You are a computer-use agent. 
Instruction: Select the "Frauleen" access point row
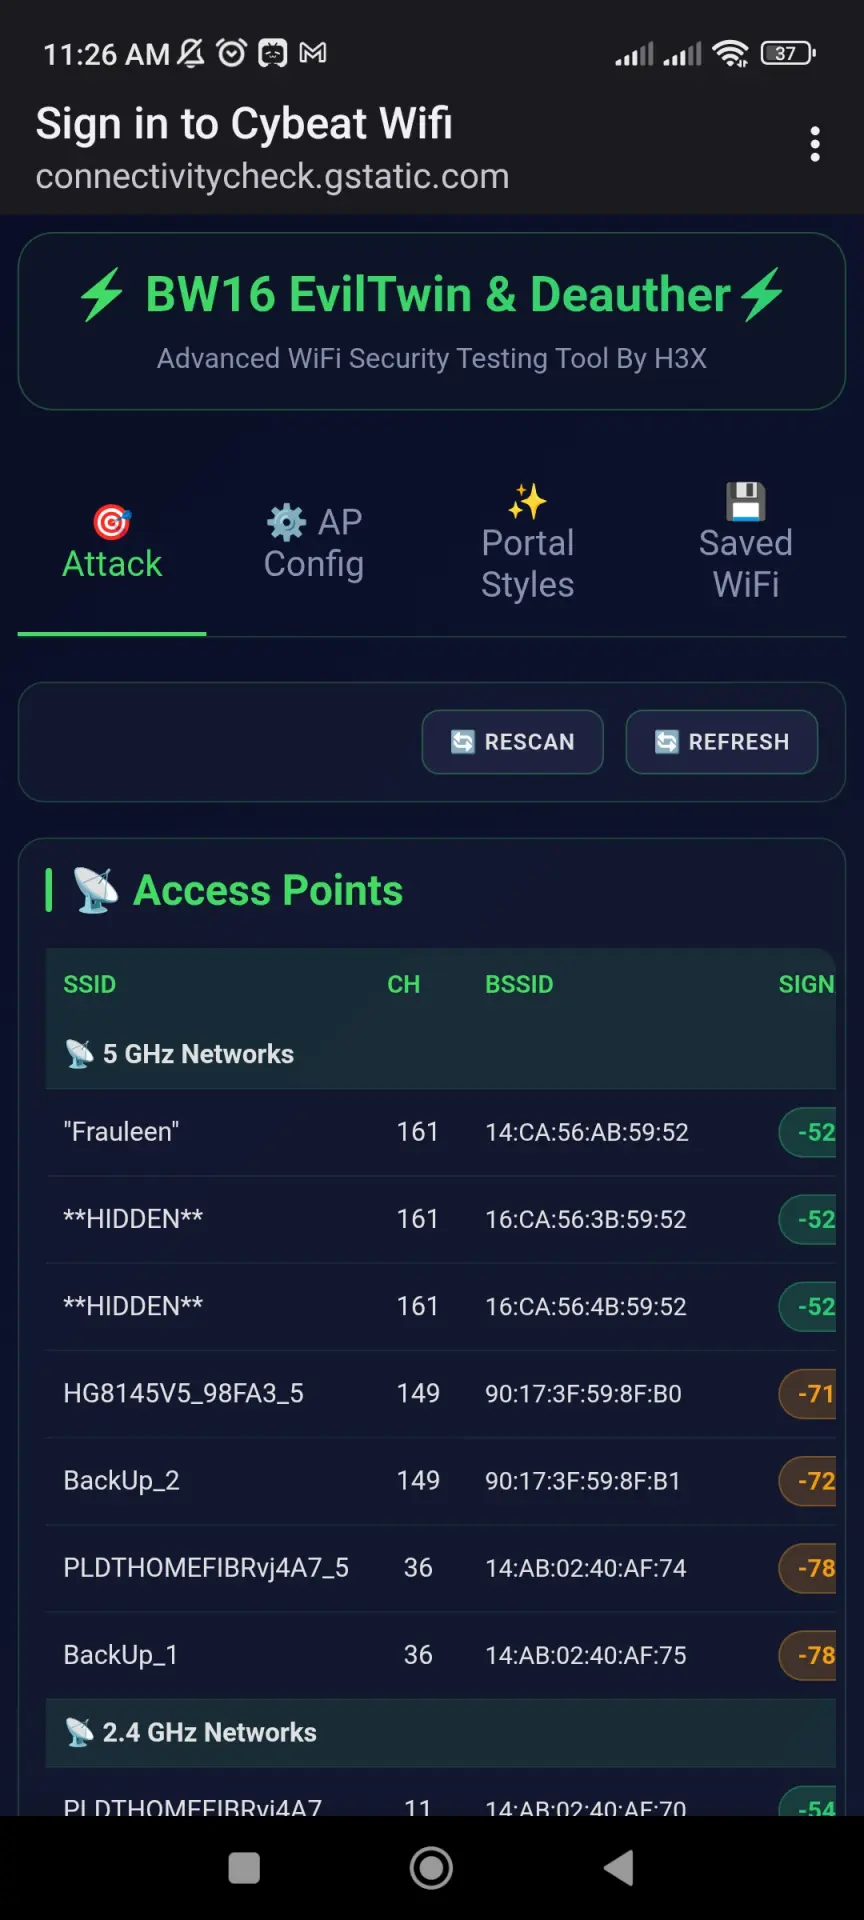tap(440, 1132)
